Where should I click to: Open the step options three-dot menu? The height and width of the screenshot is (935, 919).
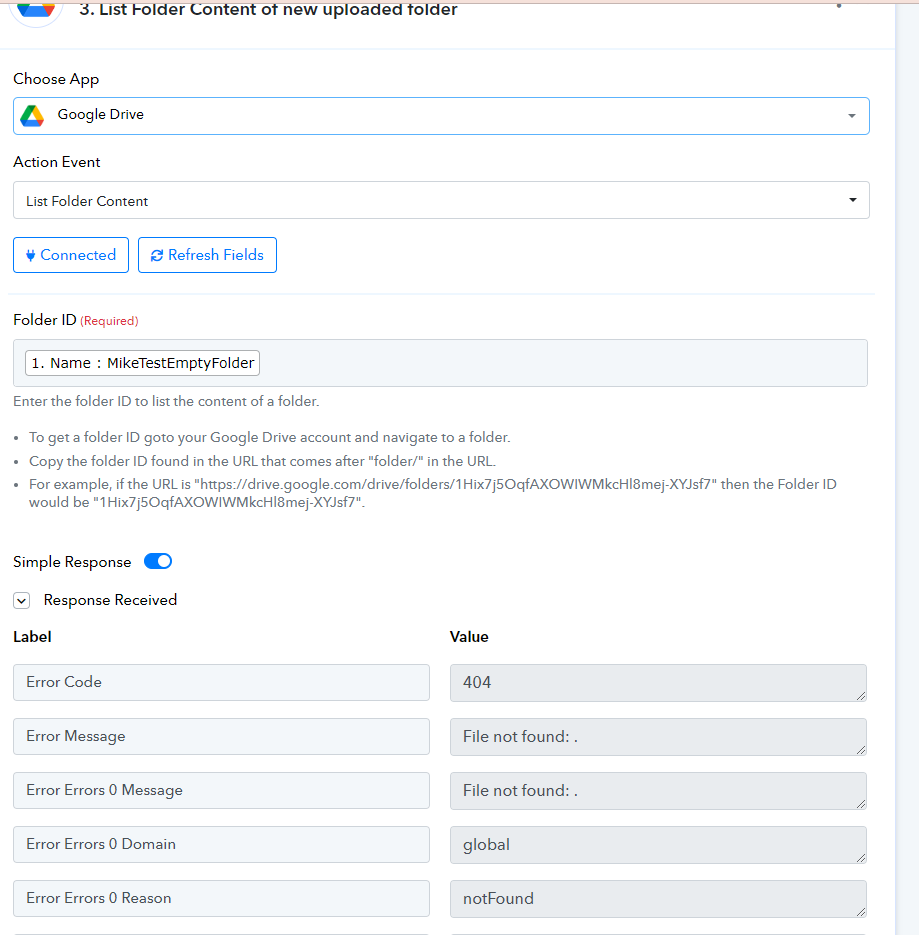tap(838, 6)
